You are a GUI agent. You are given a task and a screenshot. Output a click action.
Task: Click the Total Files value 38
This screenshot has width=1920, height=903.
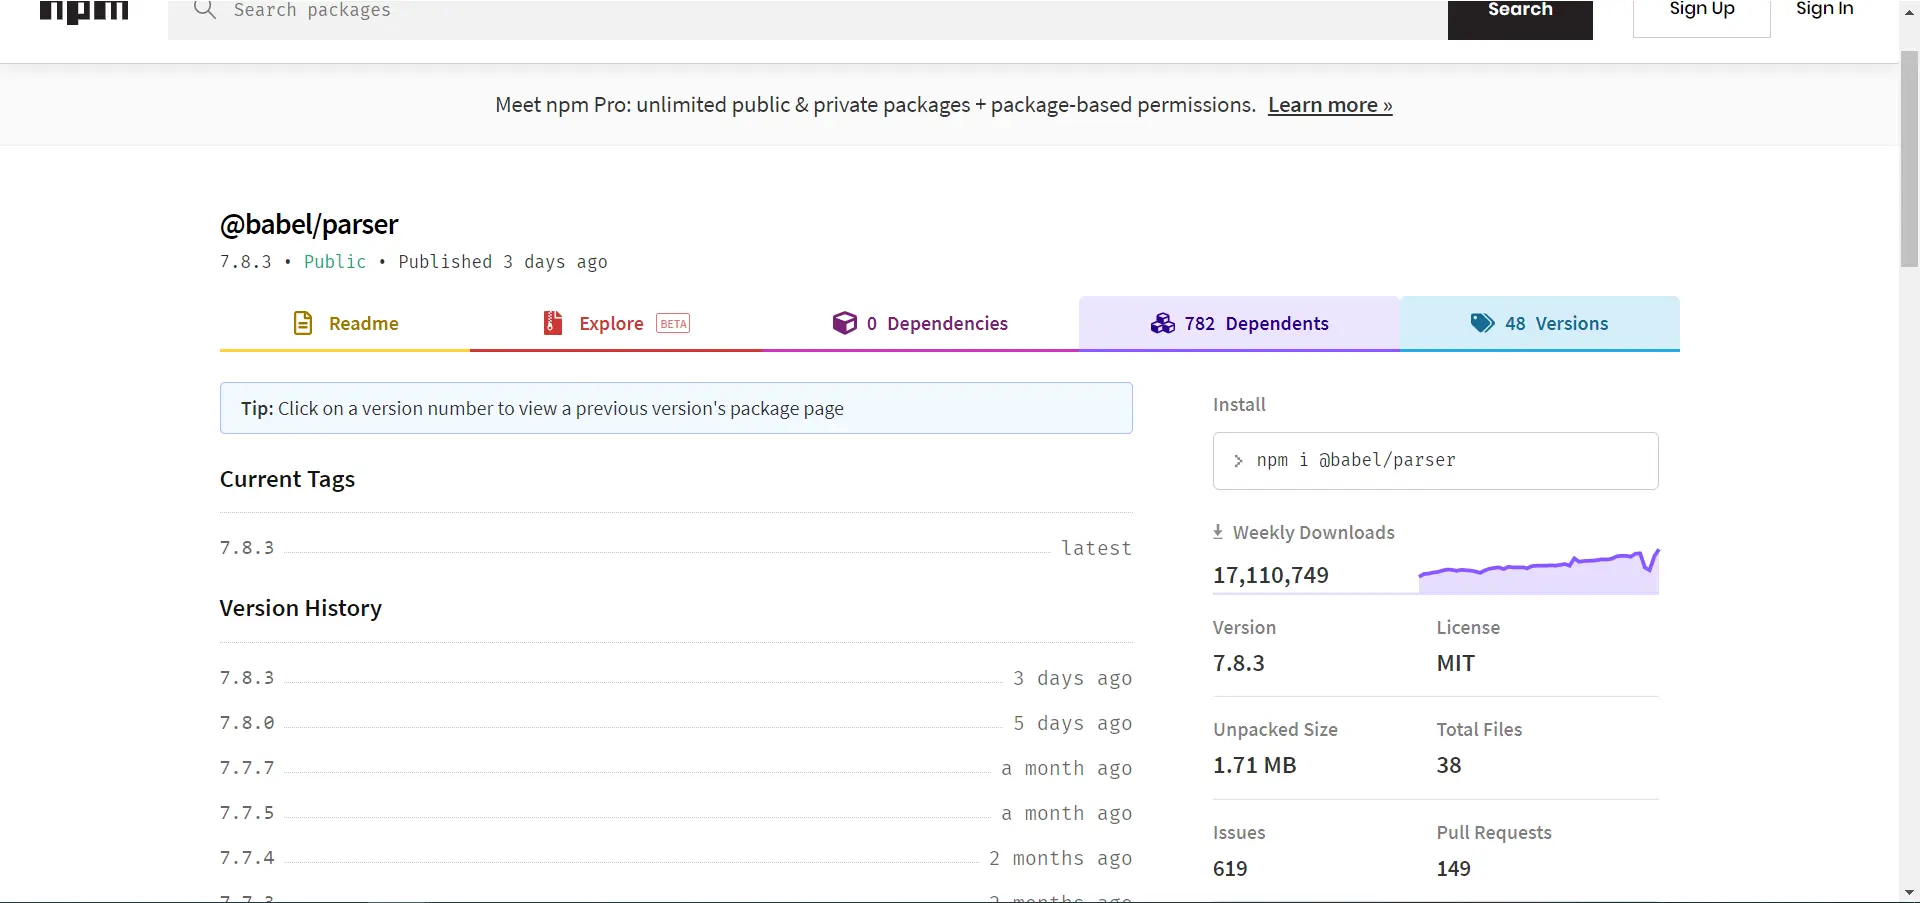[x=1449, y=765]
